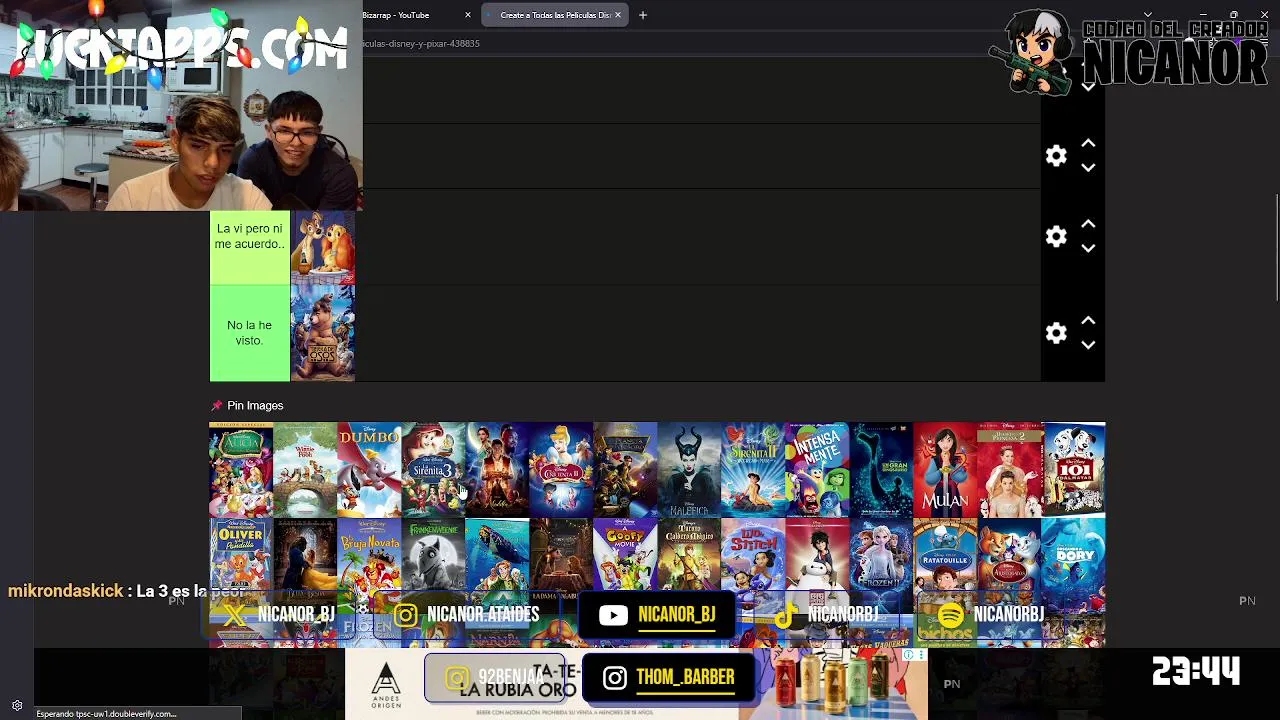Select the 'Create a Todas las Peliculas' tab
This screenshot has height=720, width=1280.
tap(555, 15)
